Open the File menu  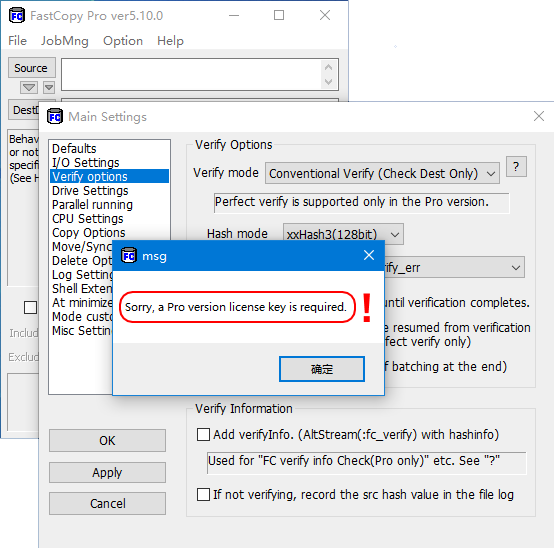tap(17, 41)
